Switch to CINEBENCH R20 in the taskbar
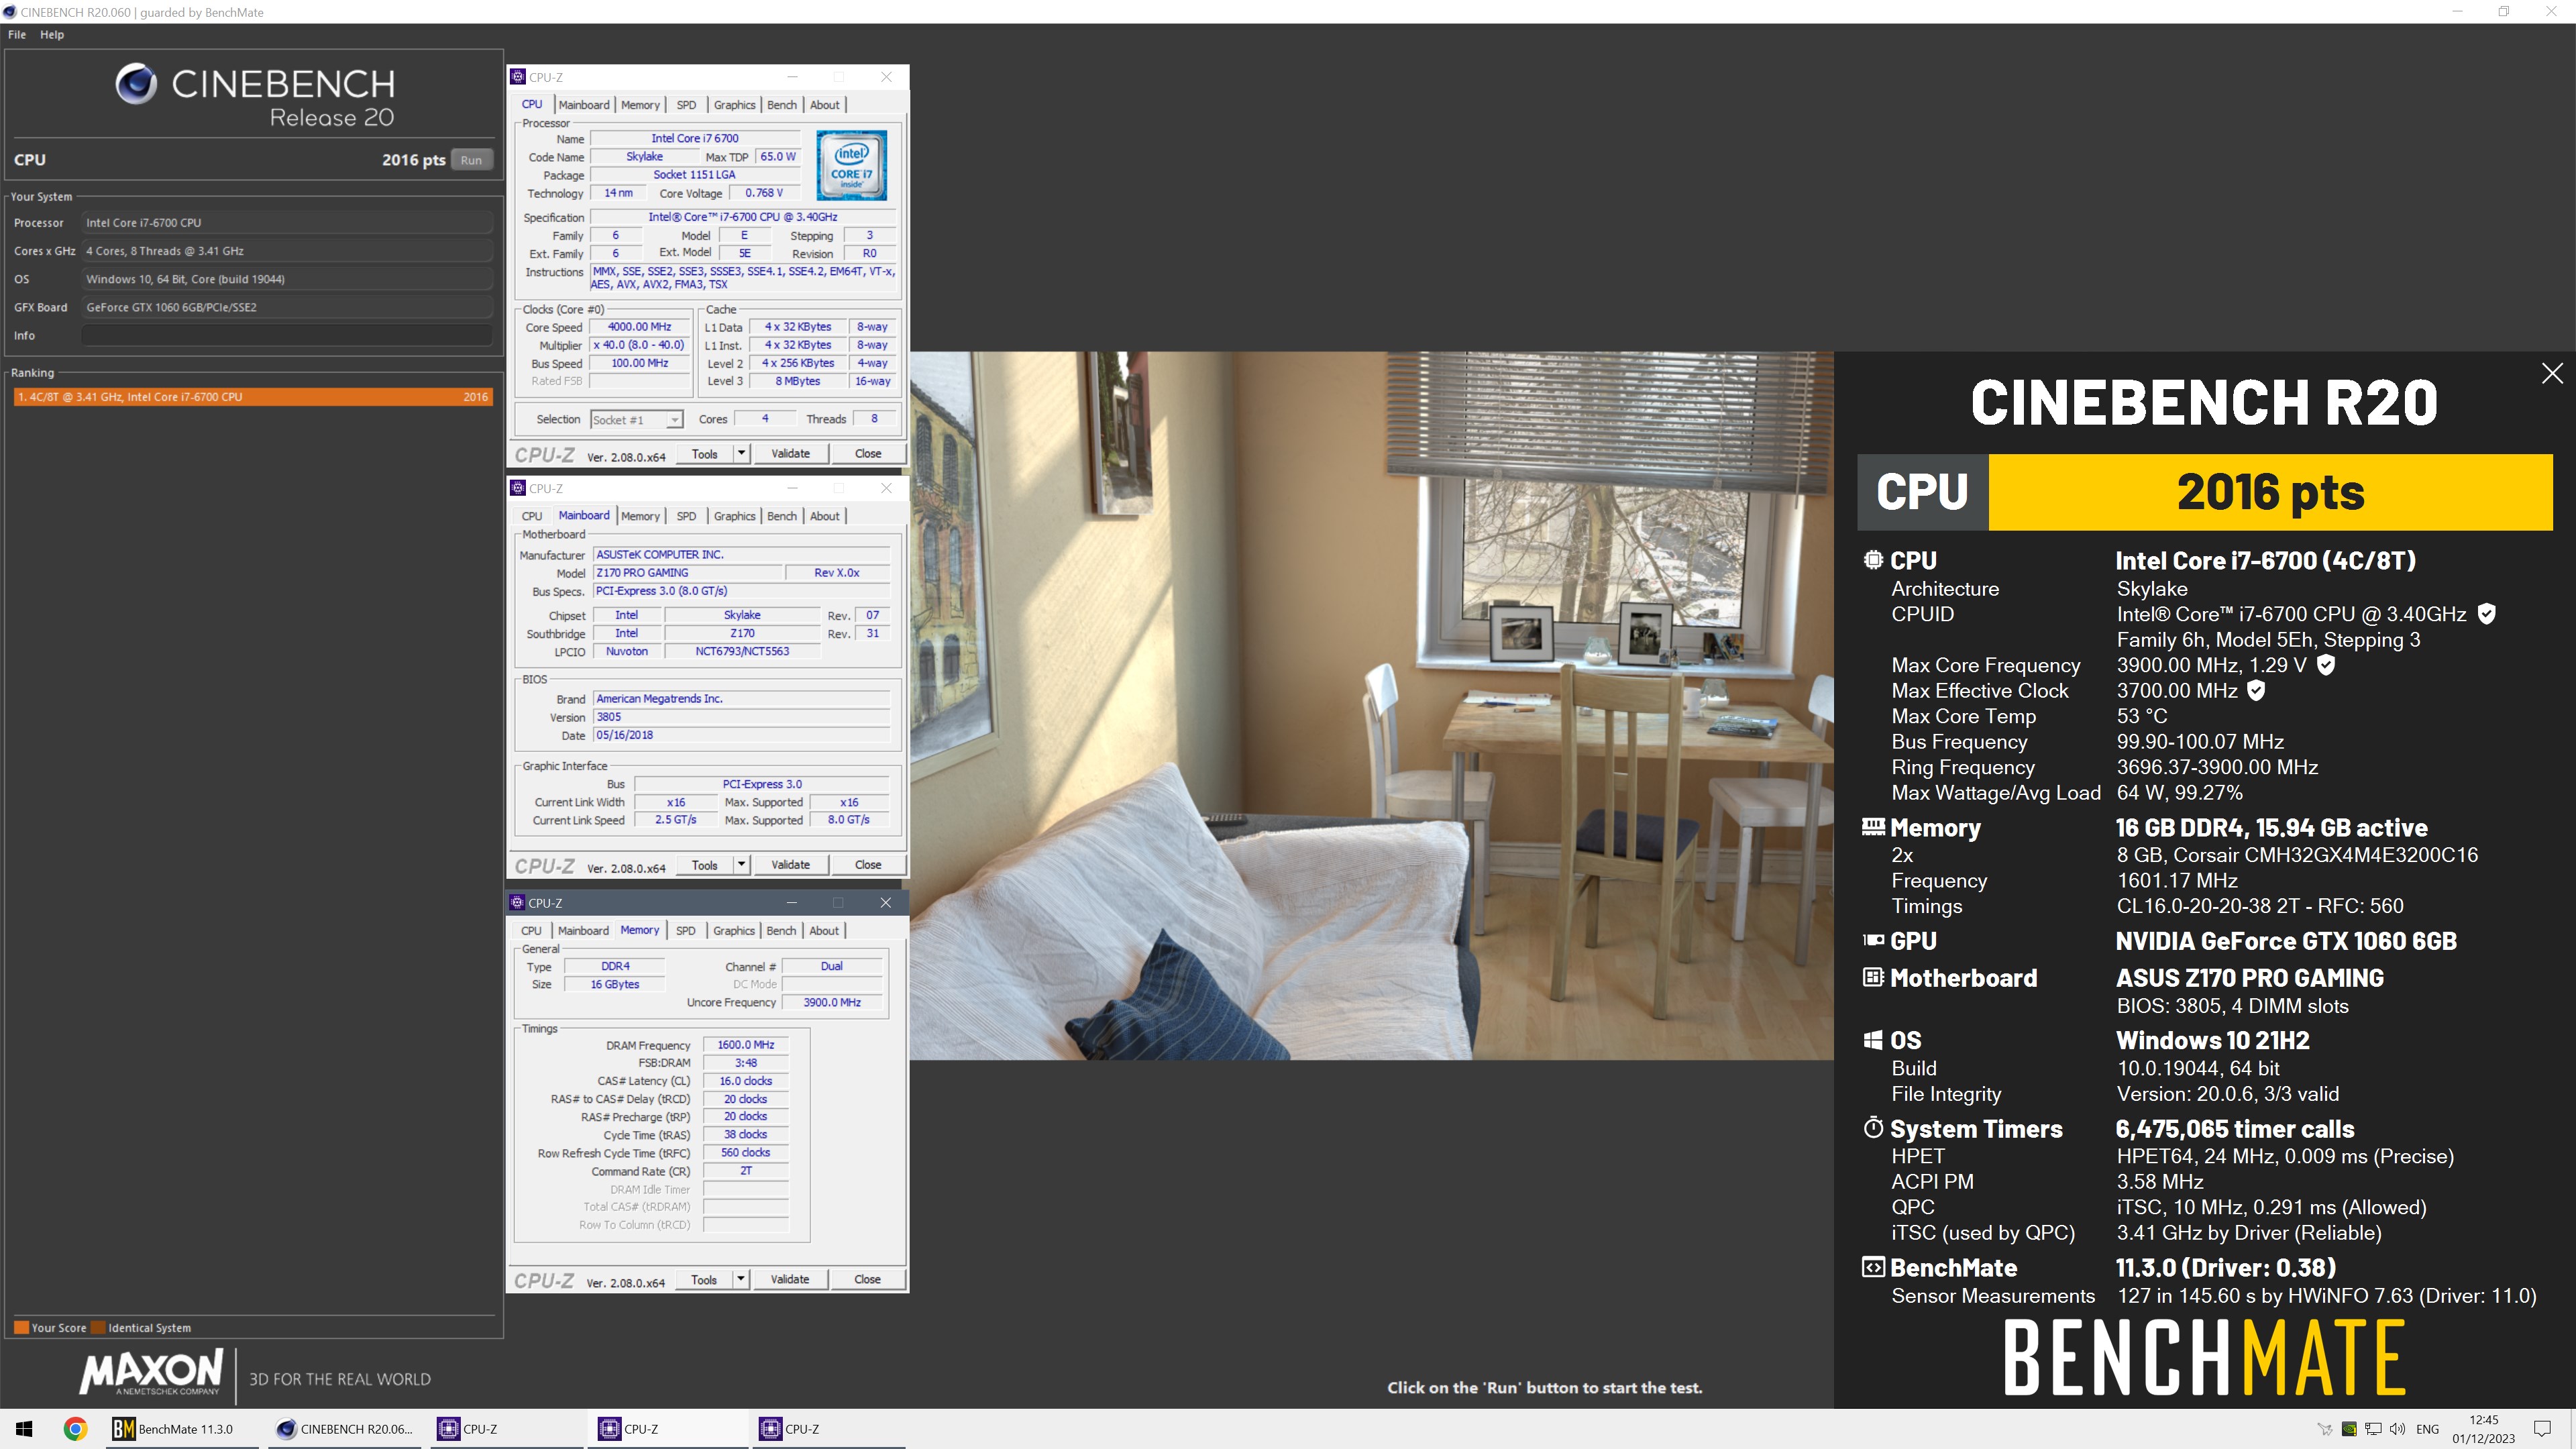This screenshot has height=1449, width=2576. click(x=345, y=1429)
